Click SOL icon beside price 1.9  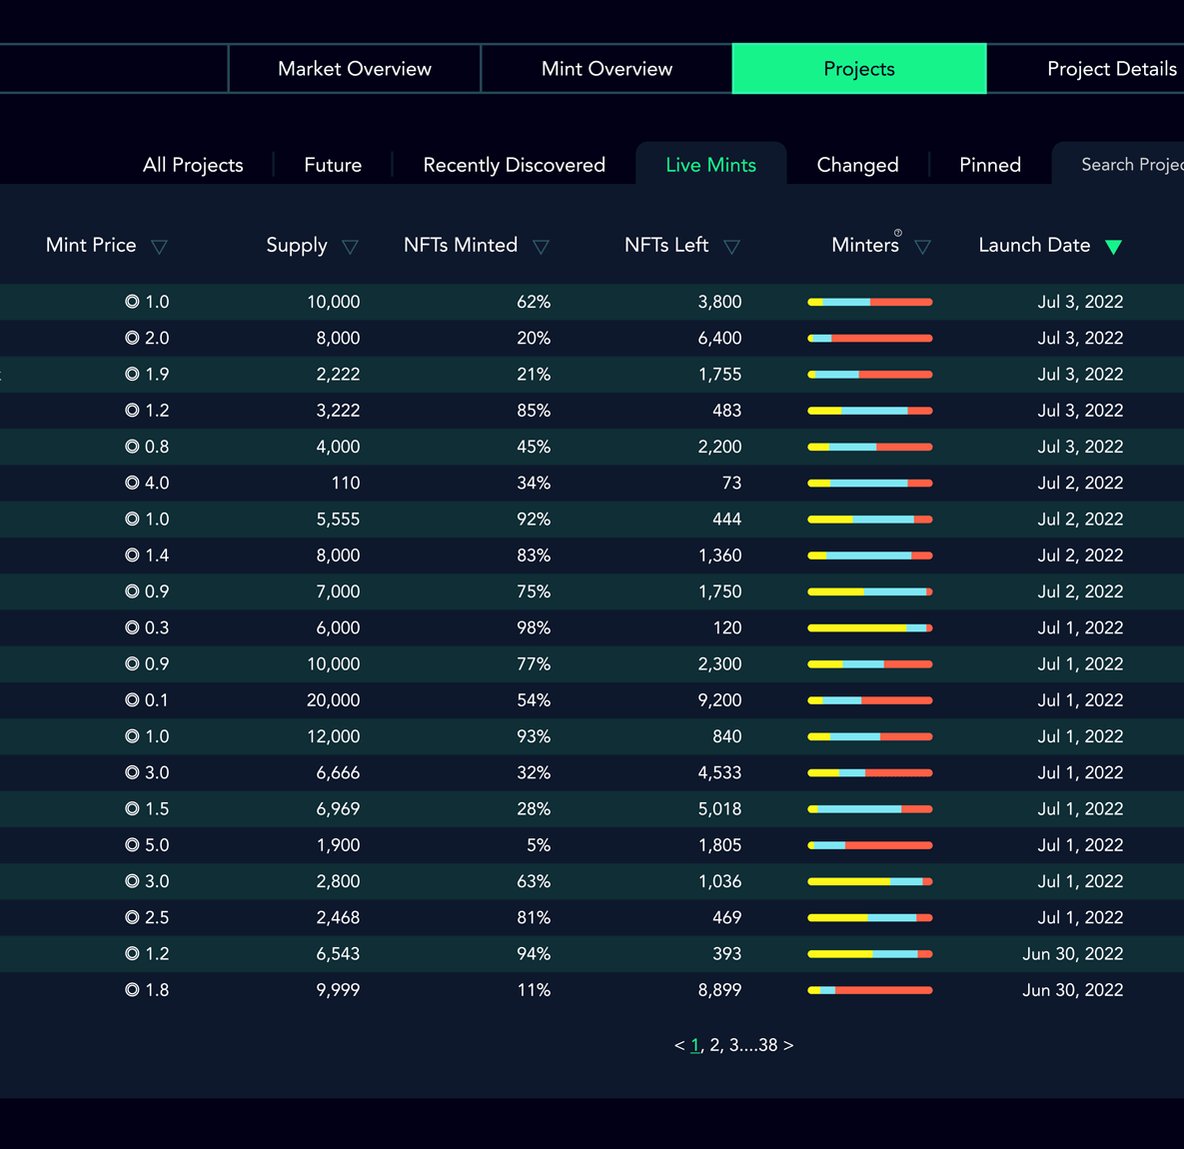point(132,374)
